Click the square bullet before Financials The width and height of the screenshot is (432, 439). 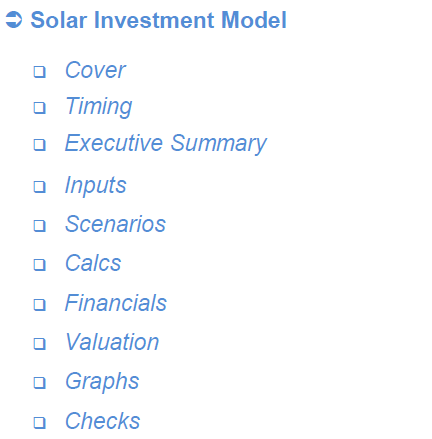click(39, 304)
